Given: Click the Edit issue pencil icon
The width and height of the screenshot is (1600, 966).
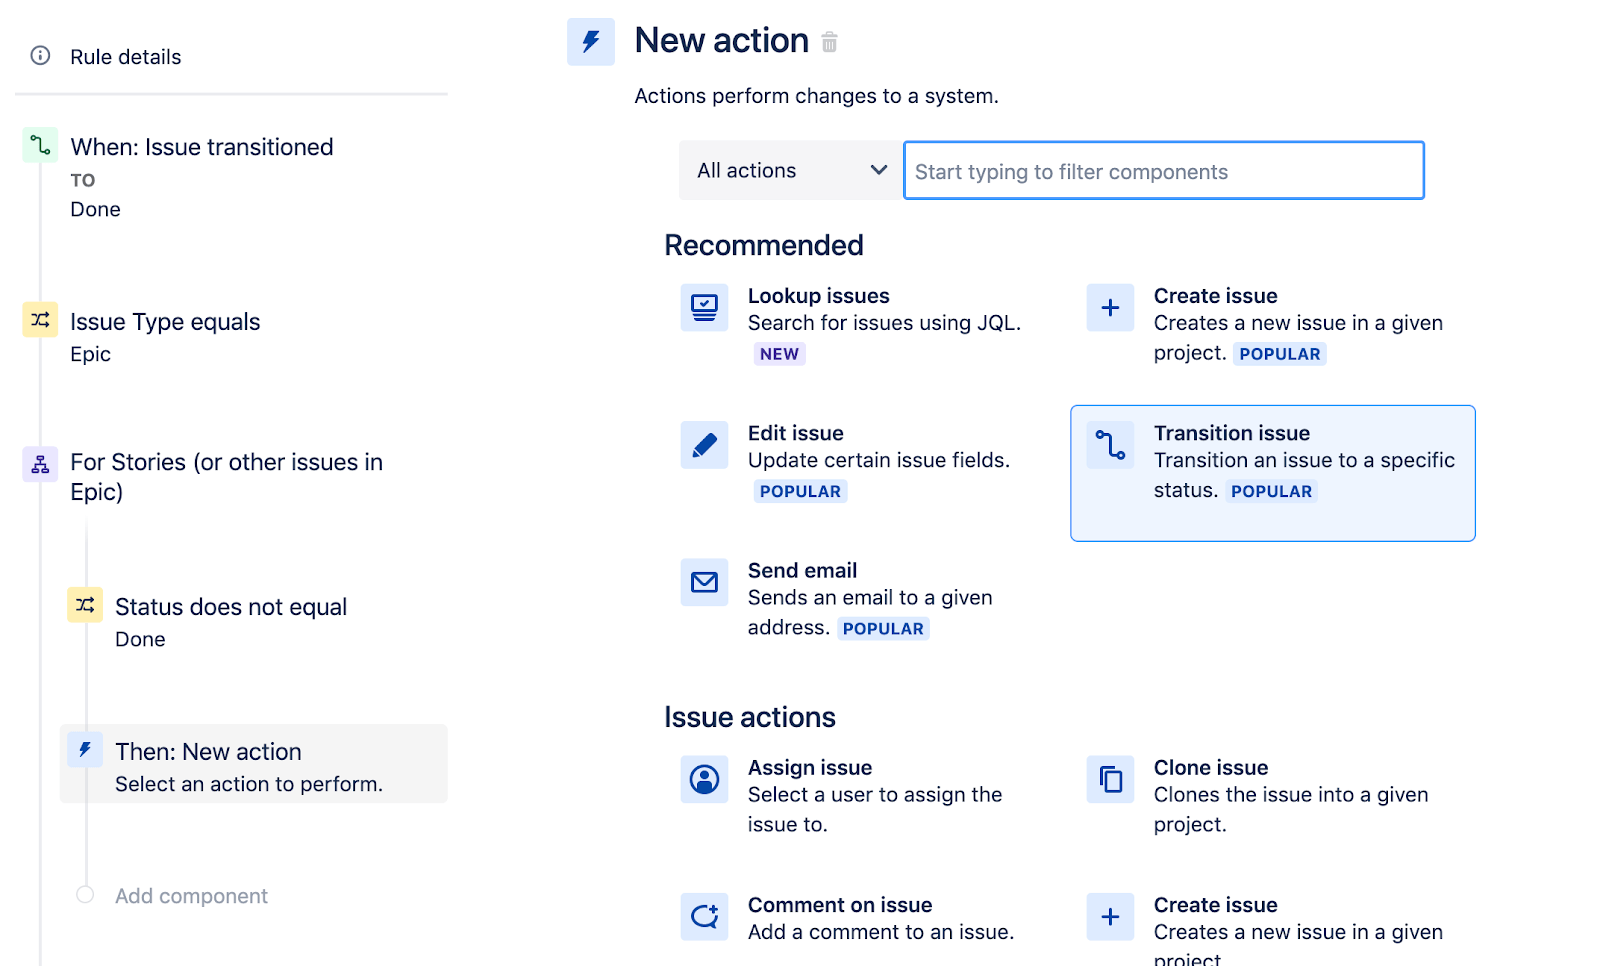Looking at the screenshot, I should [704, 445].
